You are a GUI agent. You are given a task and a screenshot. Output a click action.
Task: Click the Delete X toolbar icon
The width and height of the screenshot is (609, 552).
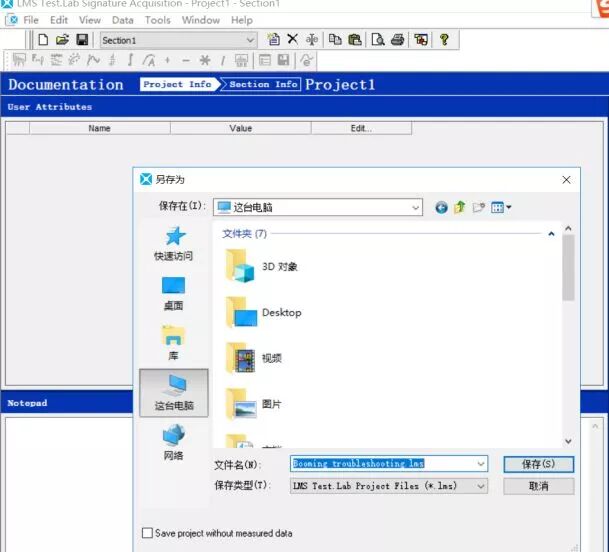coord(292,39)
